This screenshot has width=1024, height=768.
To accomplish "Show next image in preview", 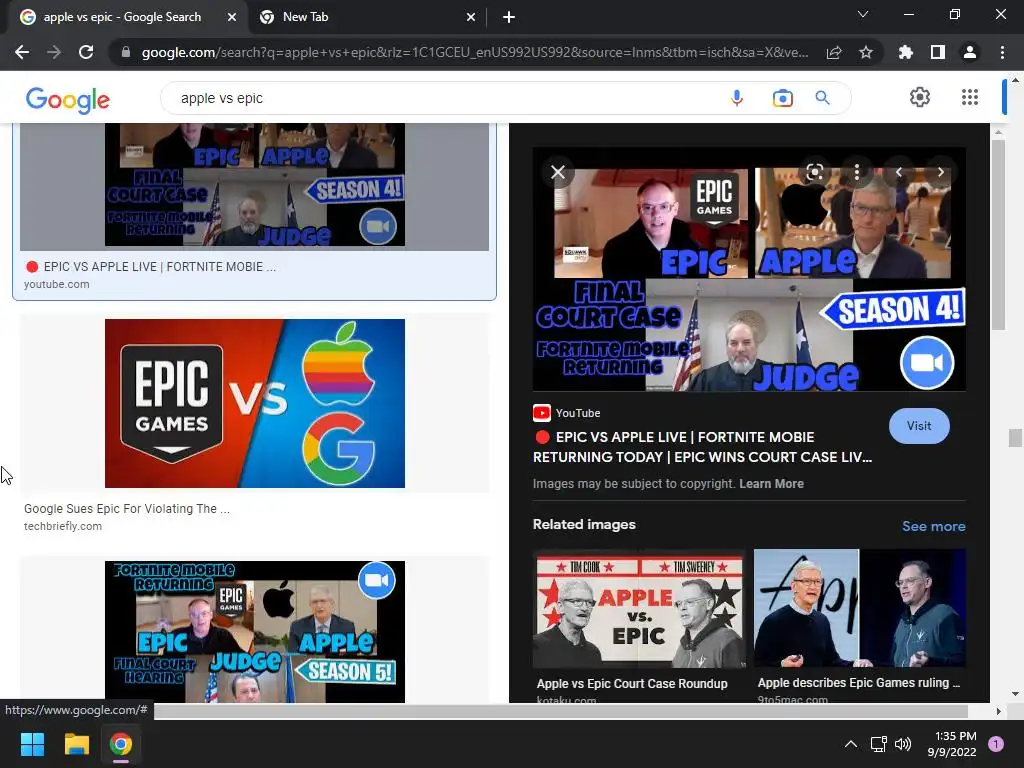I will pos(940,172).
